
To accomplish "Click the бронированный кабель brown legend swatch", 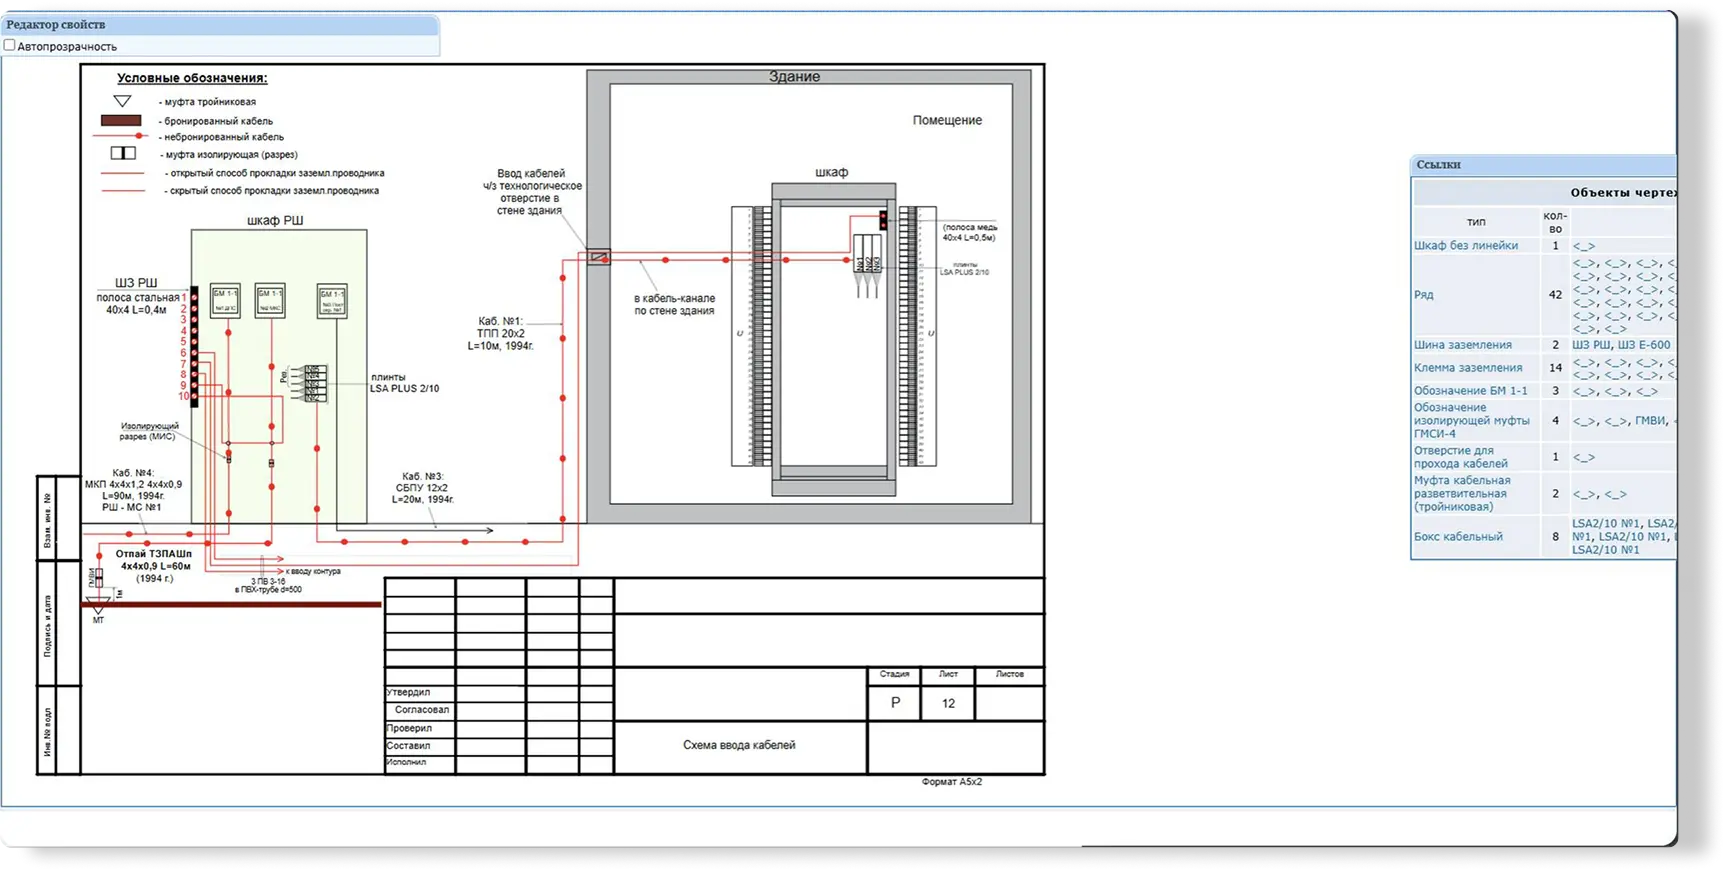I will pos(121,120).
